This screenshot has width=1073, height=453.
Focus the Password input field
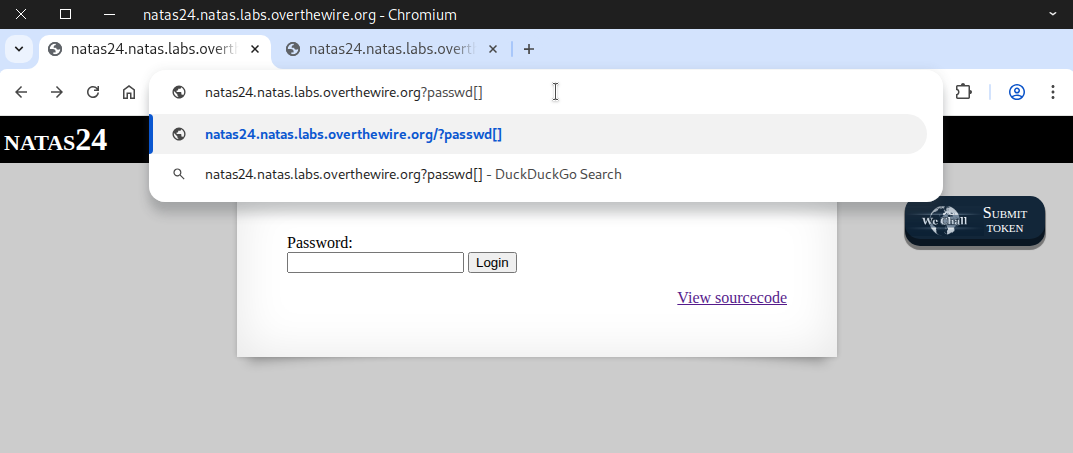pyautogui.click(x=375, y=263)
